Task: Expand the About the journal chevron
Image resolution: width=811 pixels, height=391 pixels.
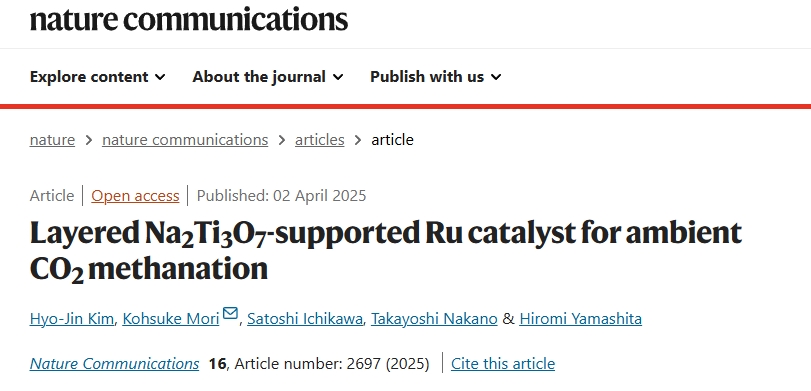Action: pos(338,78)
